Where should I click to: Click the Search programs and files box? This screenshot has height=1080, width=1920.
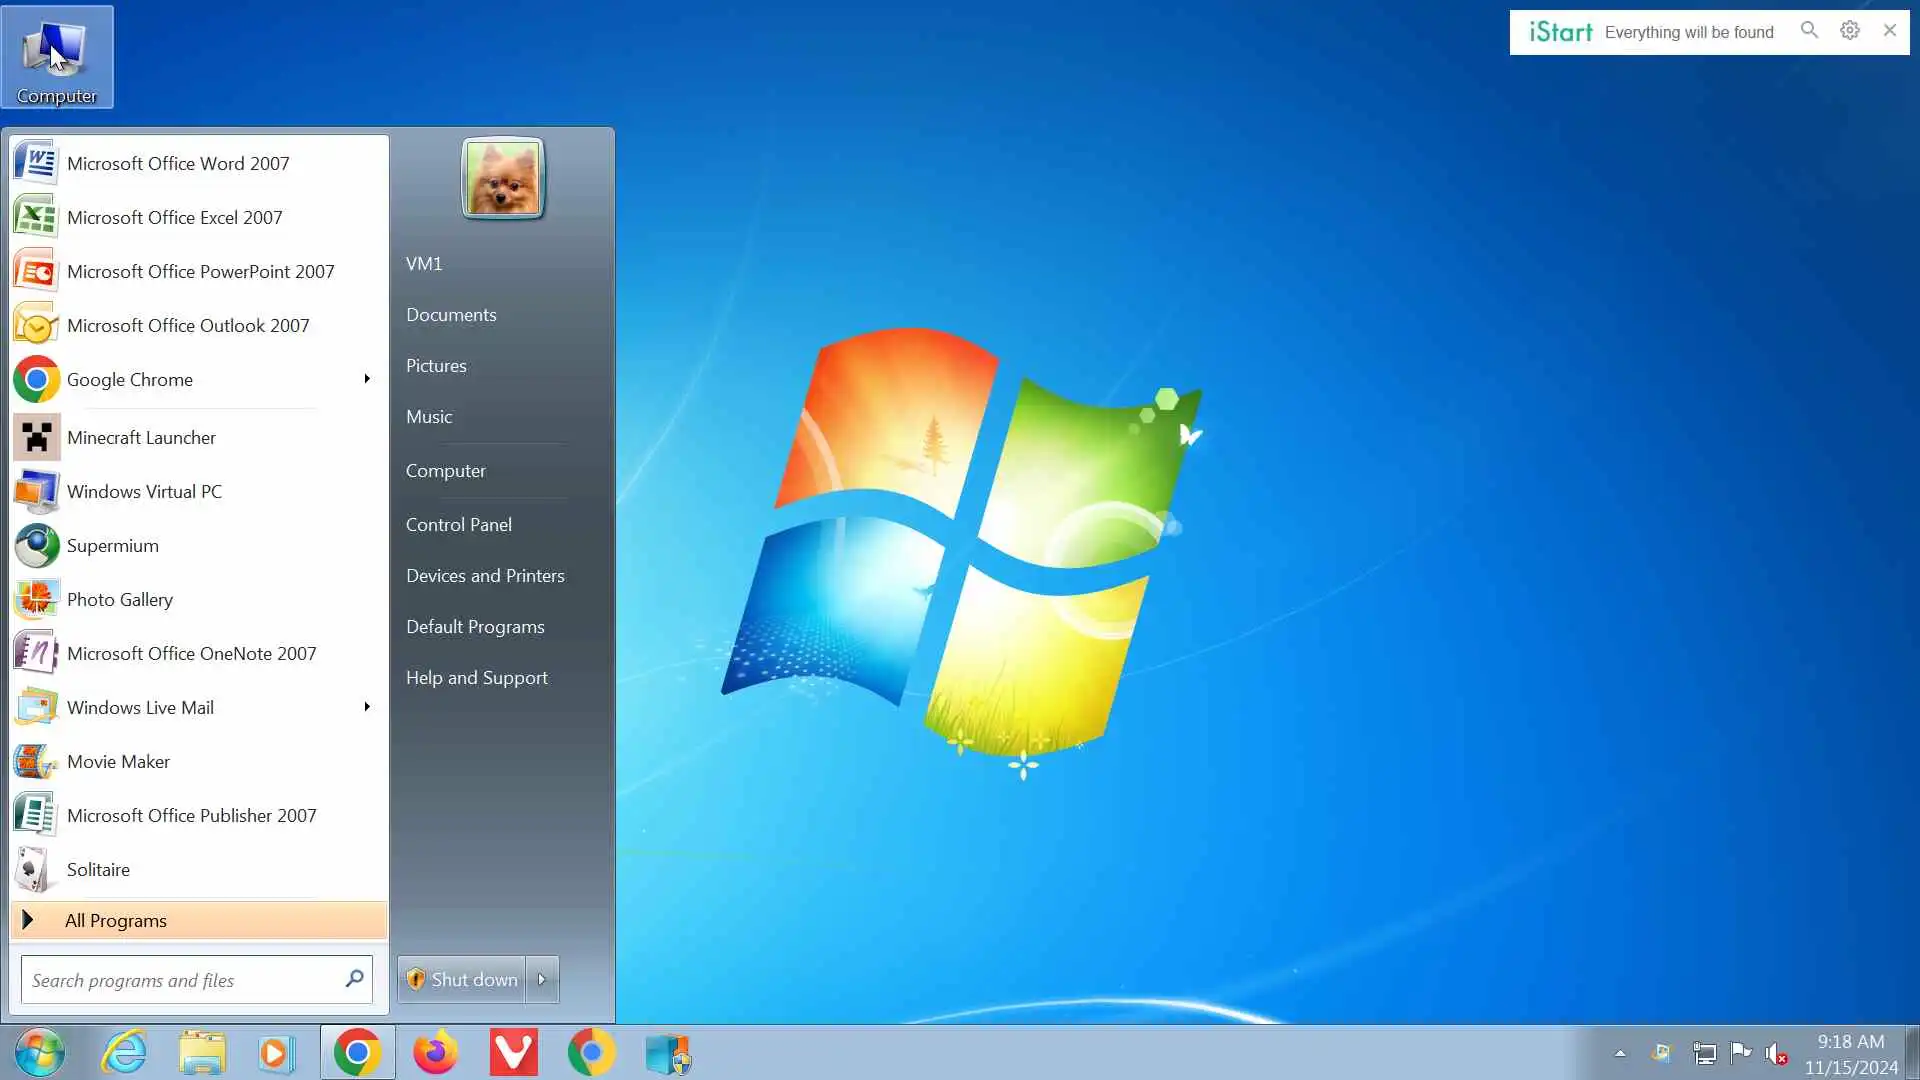click(185, 980)
